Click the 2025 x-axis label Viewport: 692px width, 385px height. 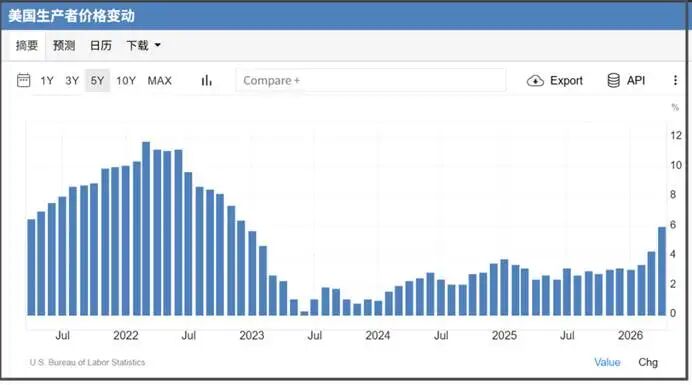504,336
